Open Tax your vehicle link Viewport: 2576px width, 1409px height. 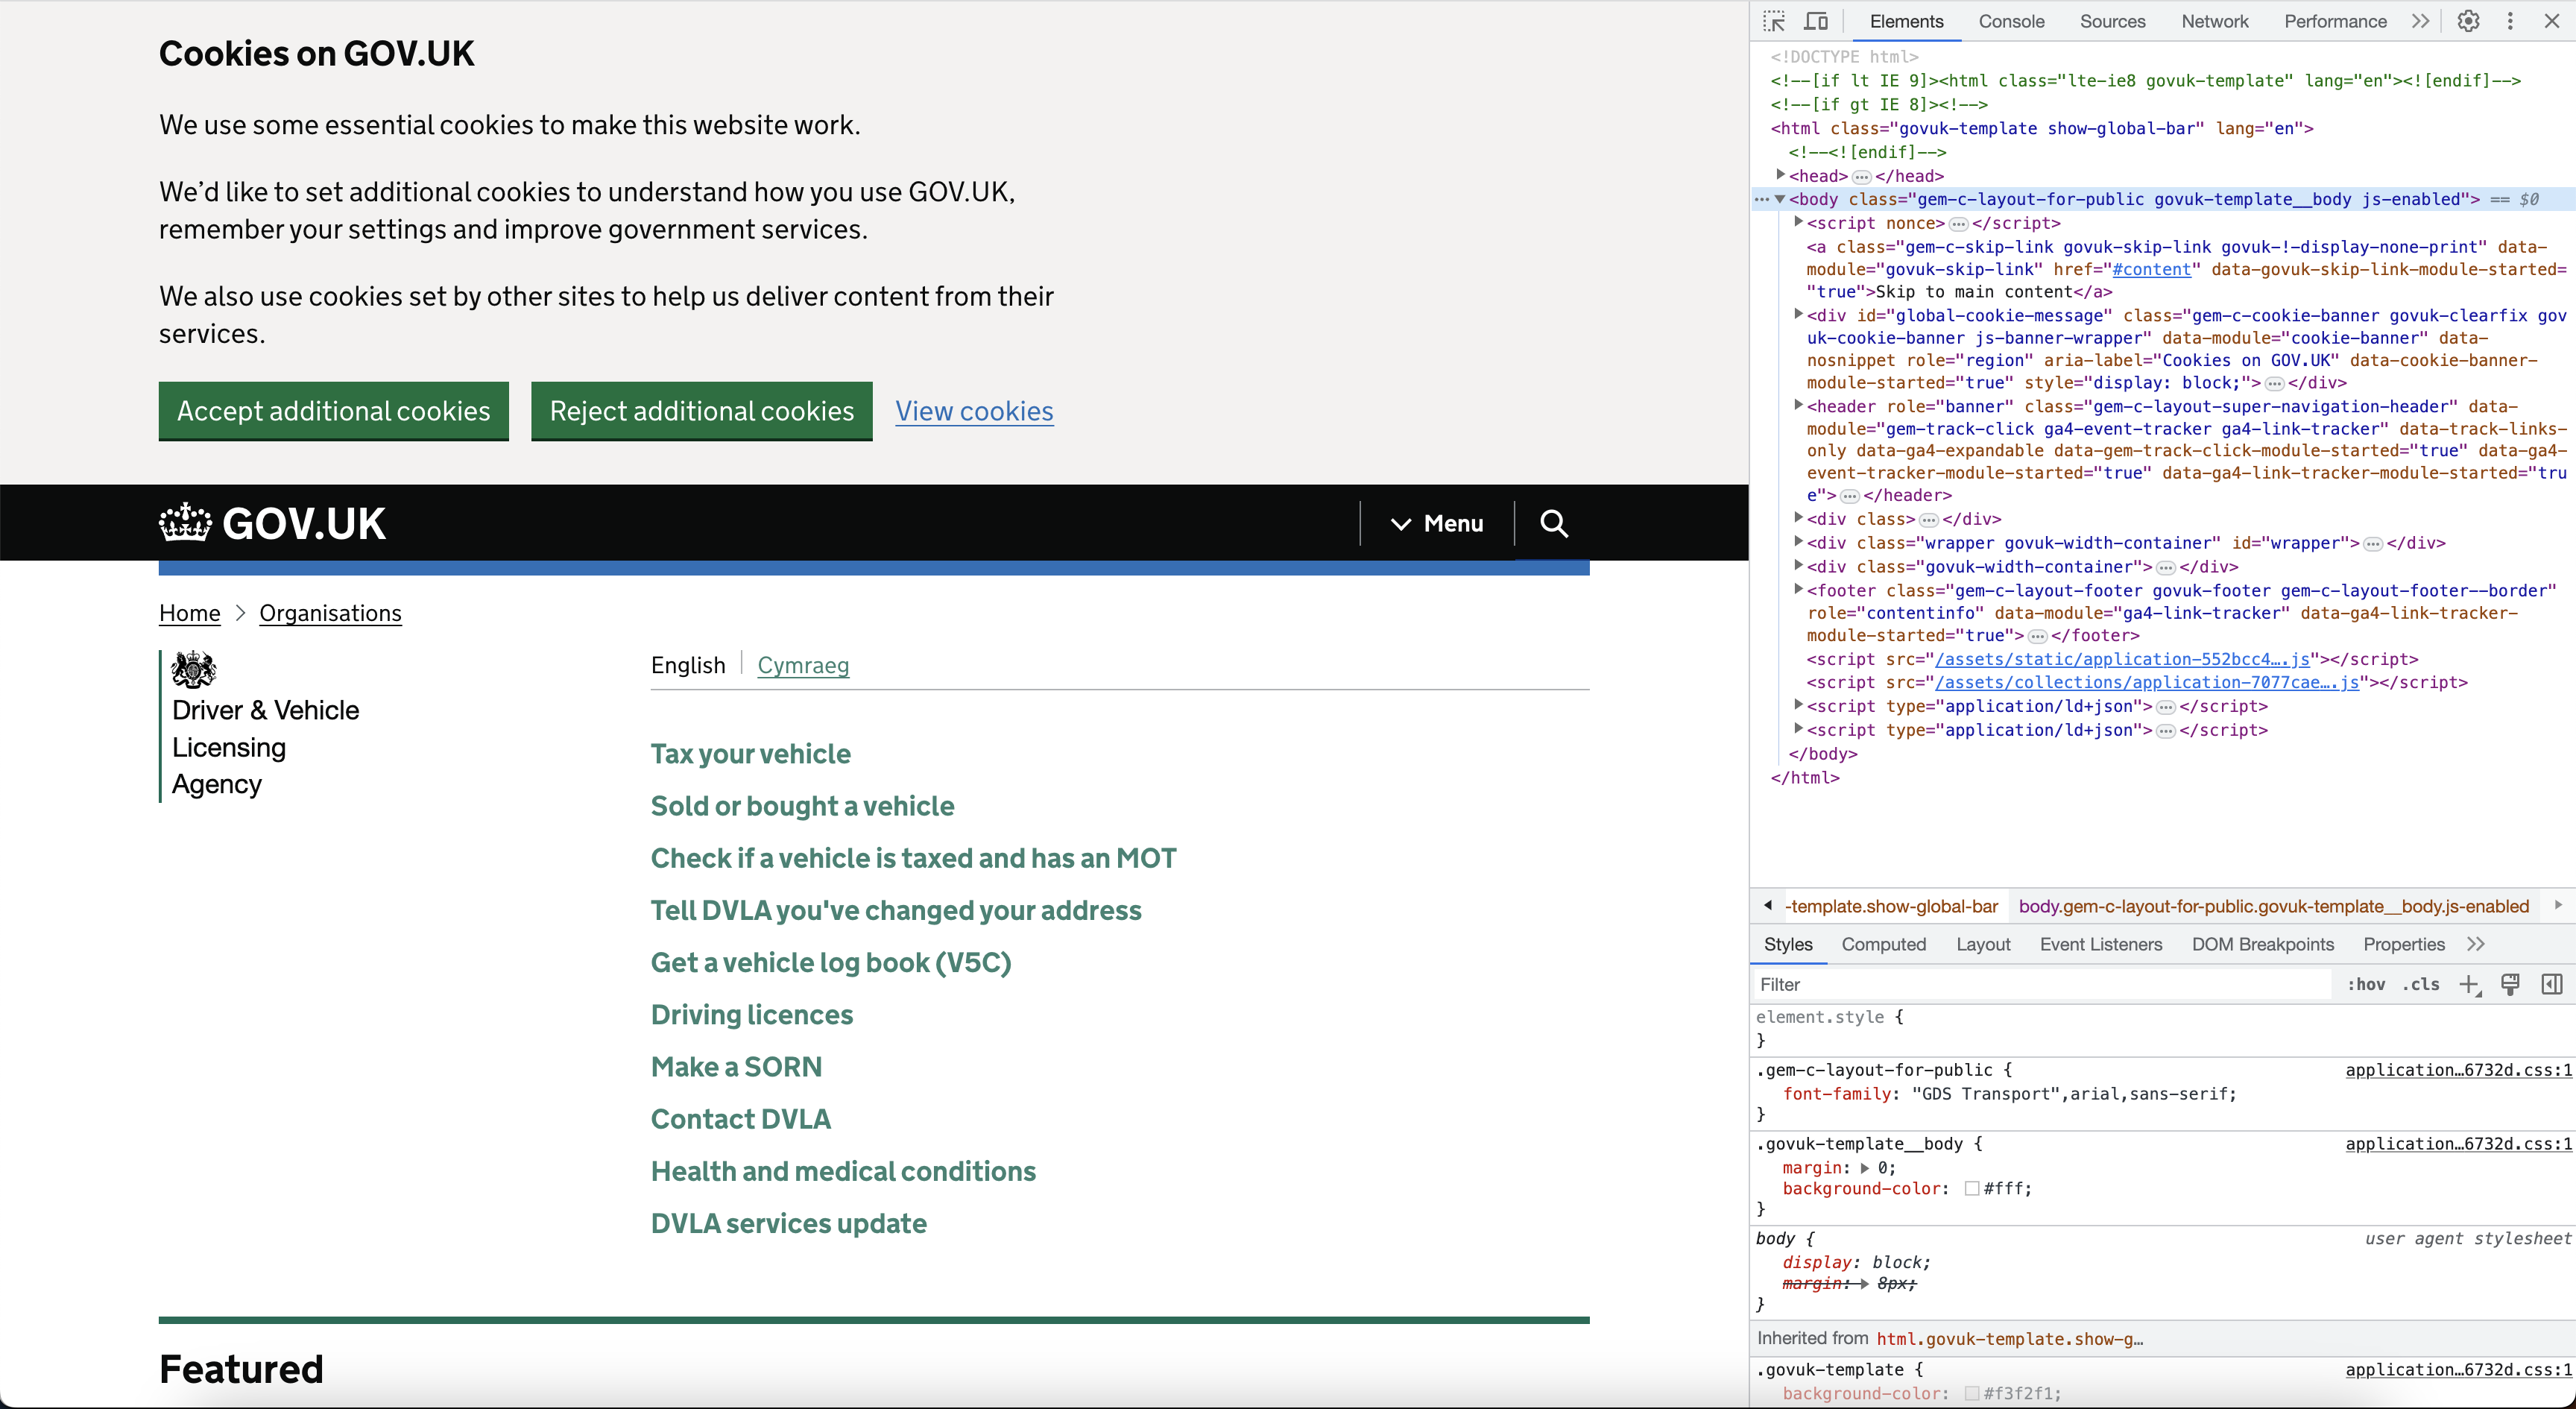(x=750, y=754)
